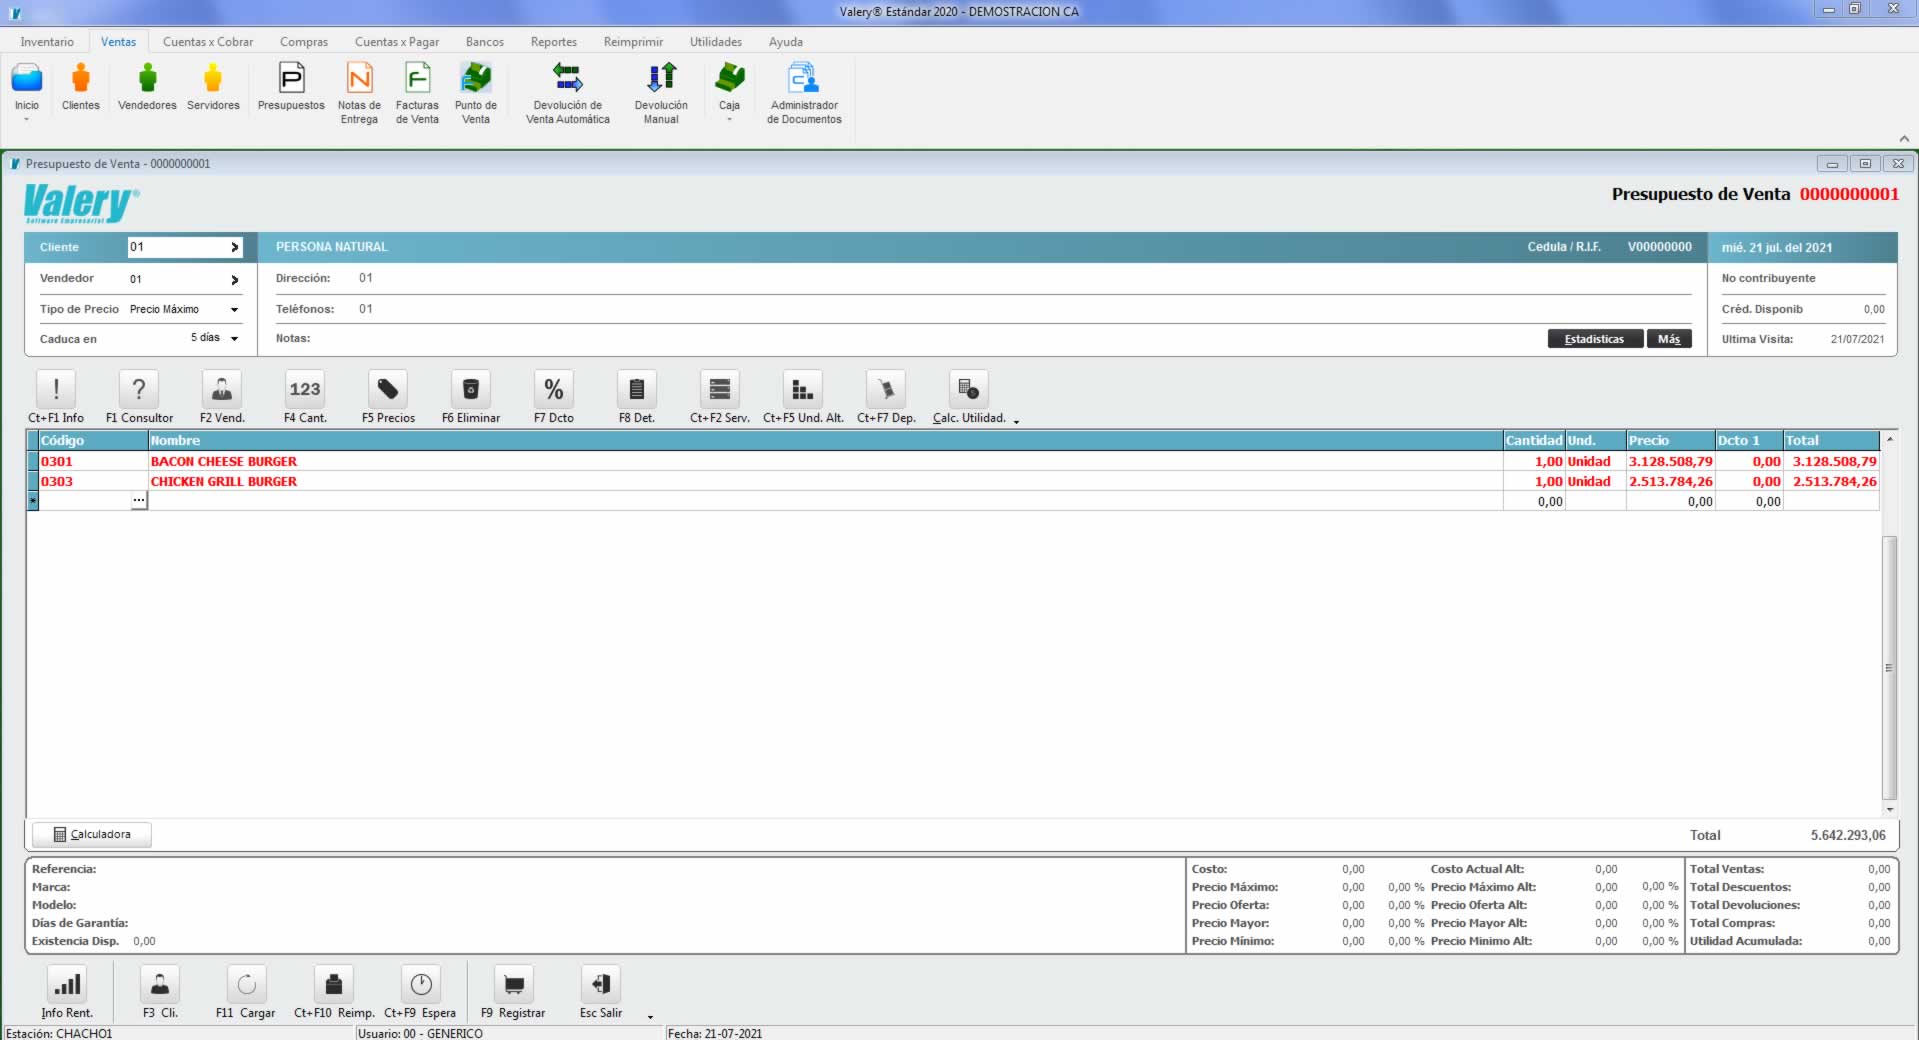Switch to the Reportes tab
This screenshot has width=1919, height=1040.
554,42
